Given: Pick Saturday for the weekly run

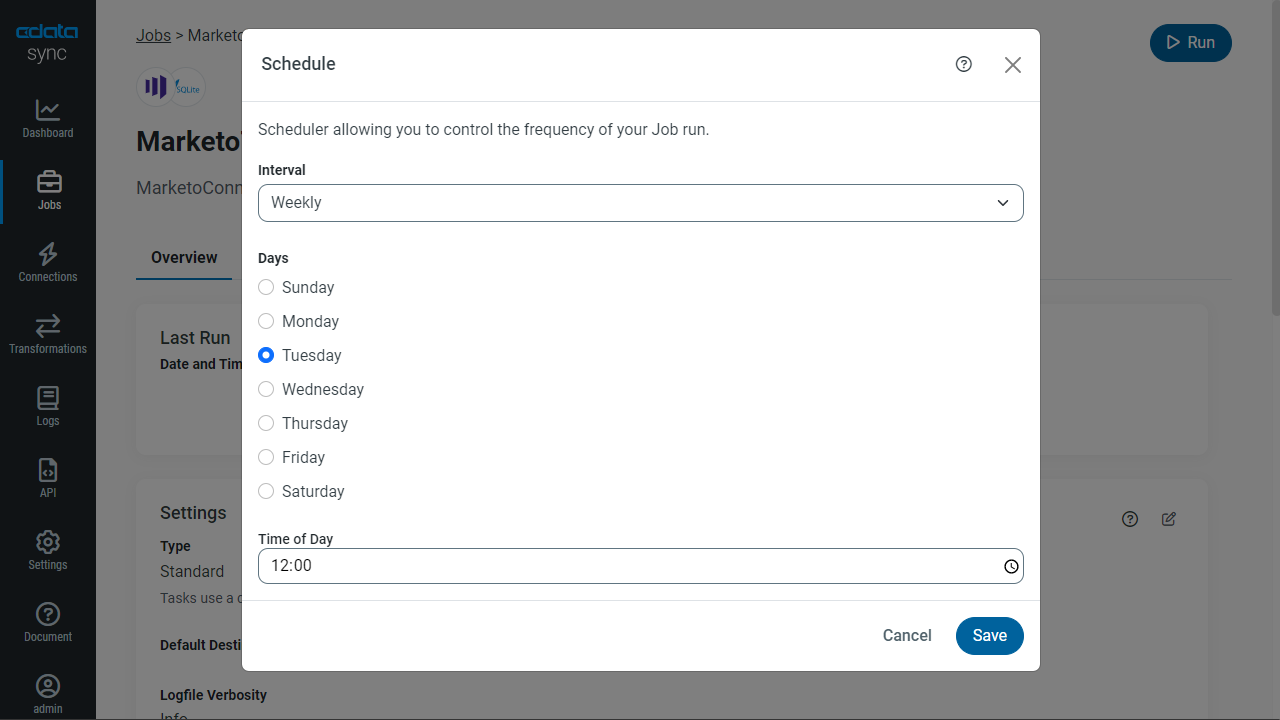Looking at the screenshot, I should (266, 491).
